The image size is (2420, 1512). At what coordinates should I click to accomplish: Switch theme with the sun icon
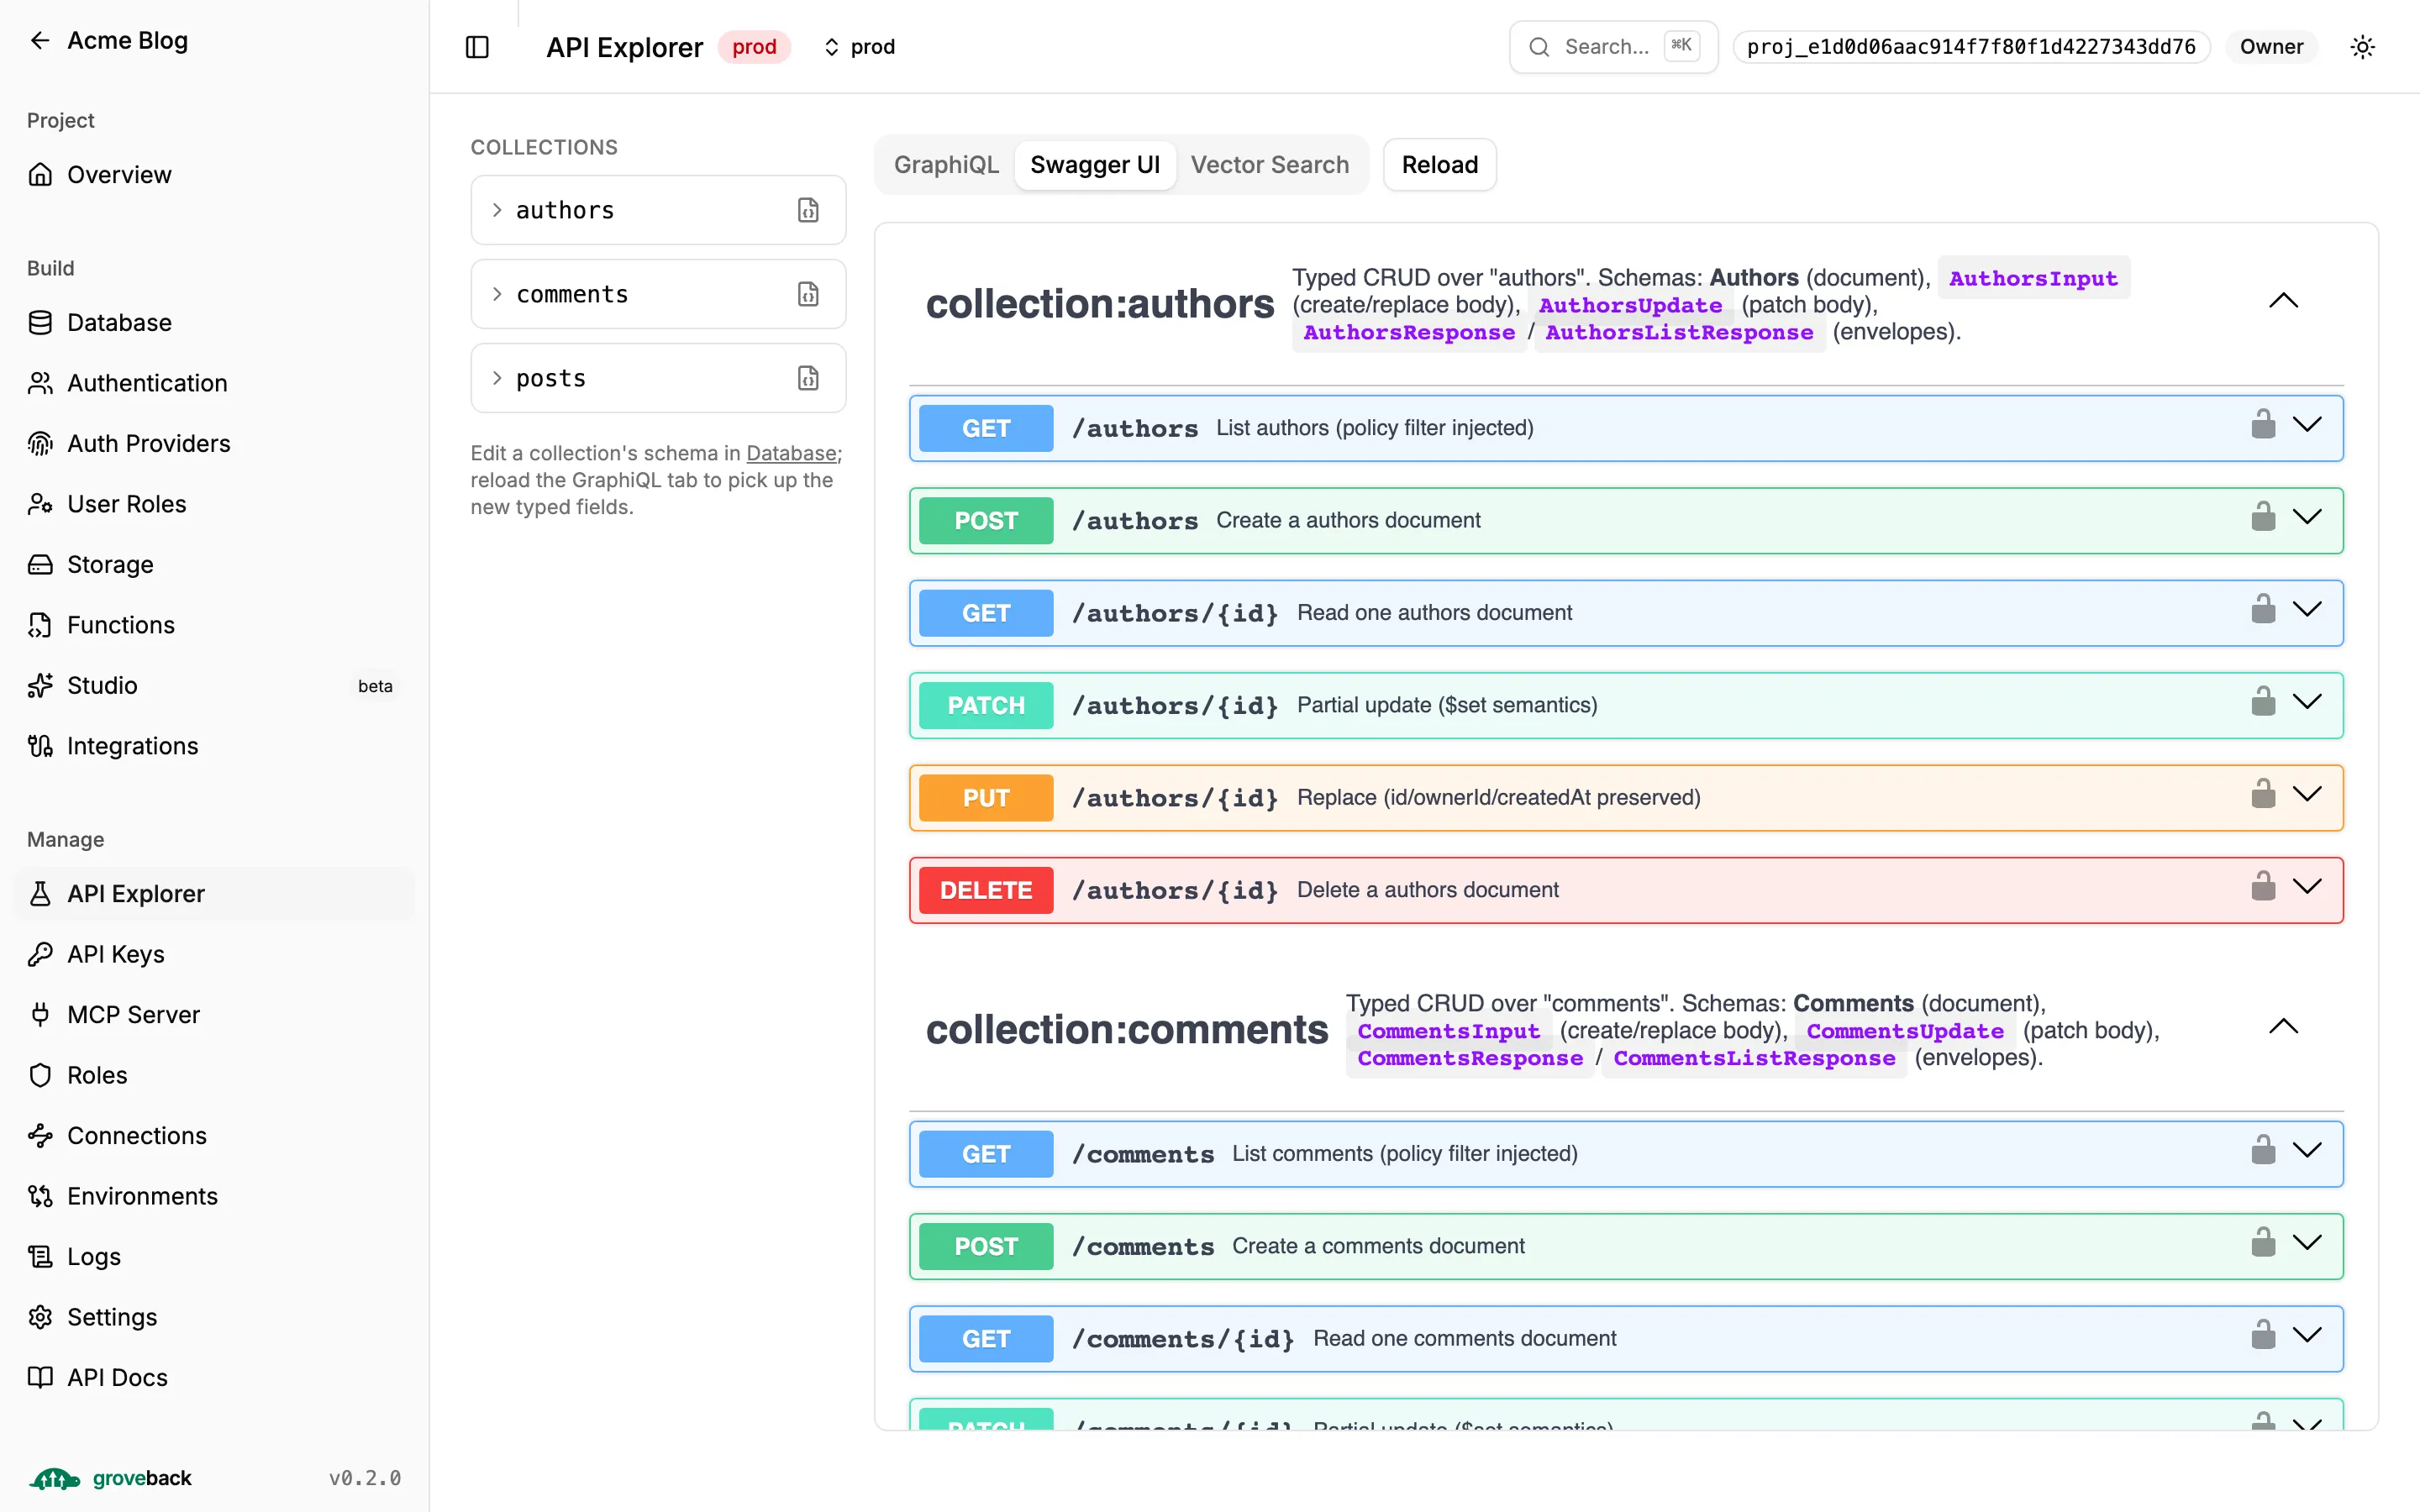pos(2362,47)
